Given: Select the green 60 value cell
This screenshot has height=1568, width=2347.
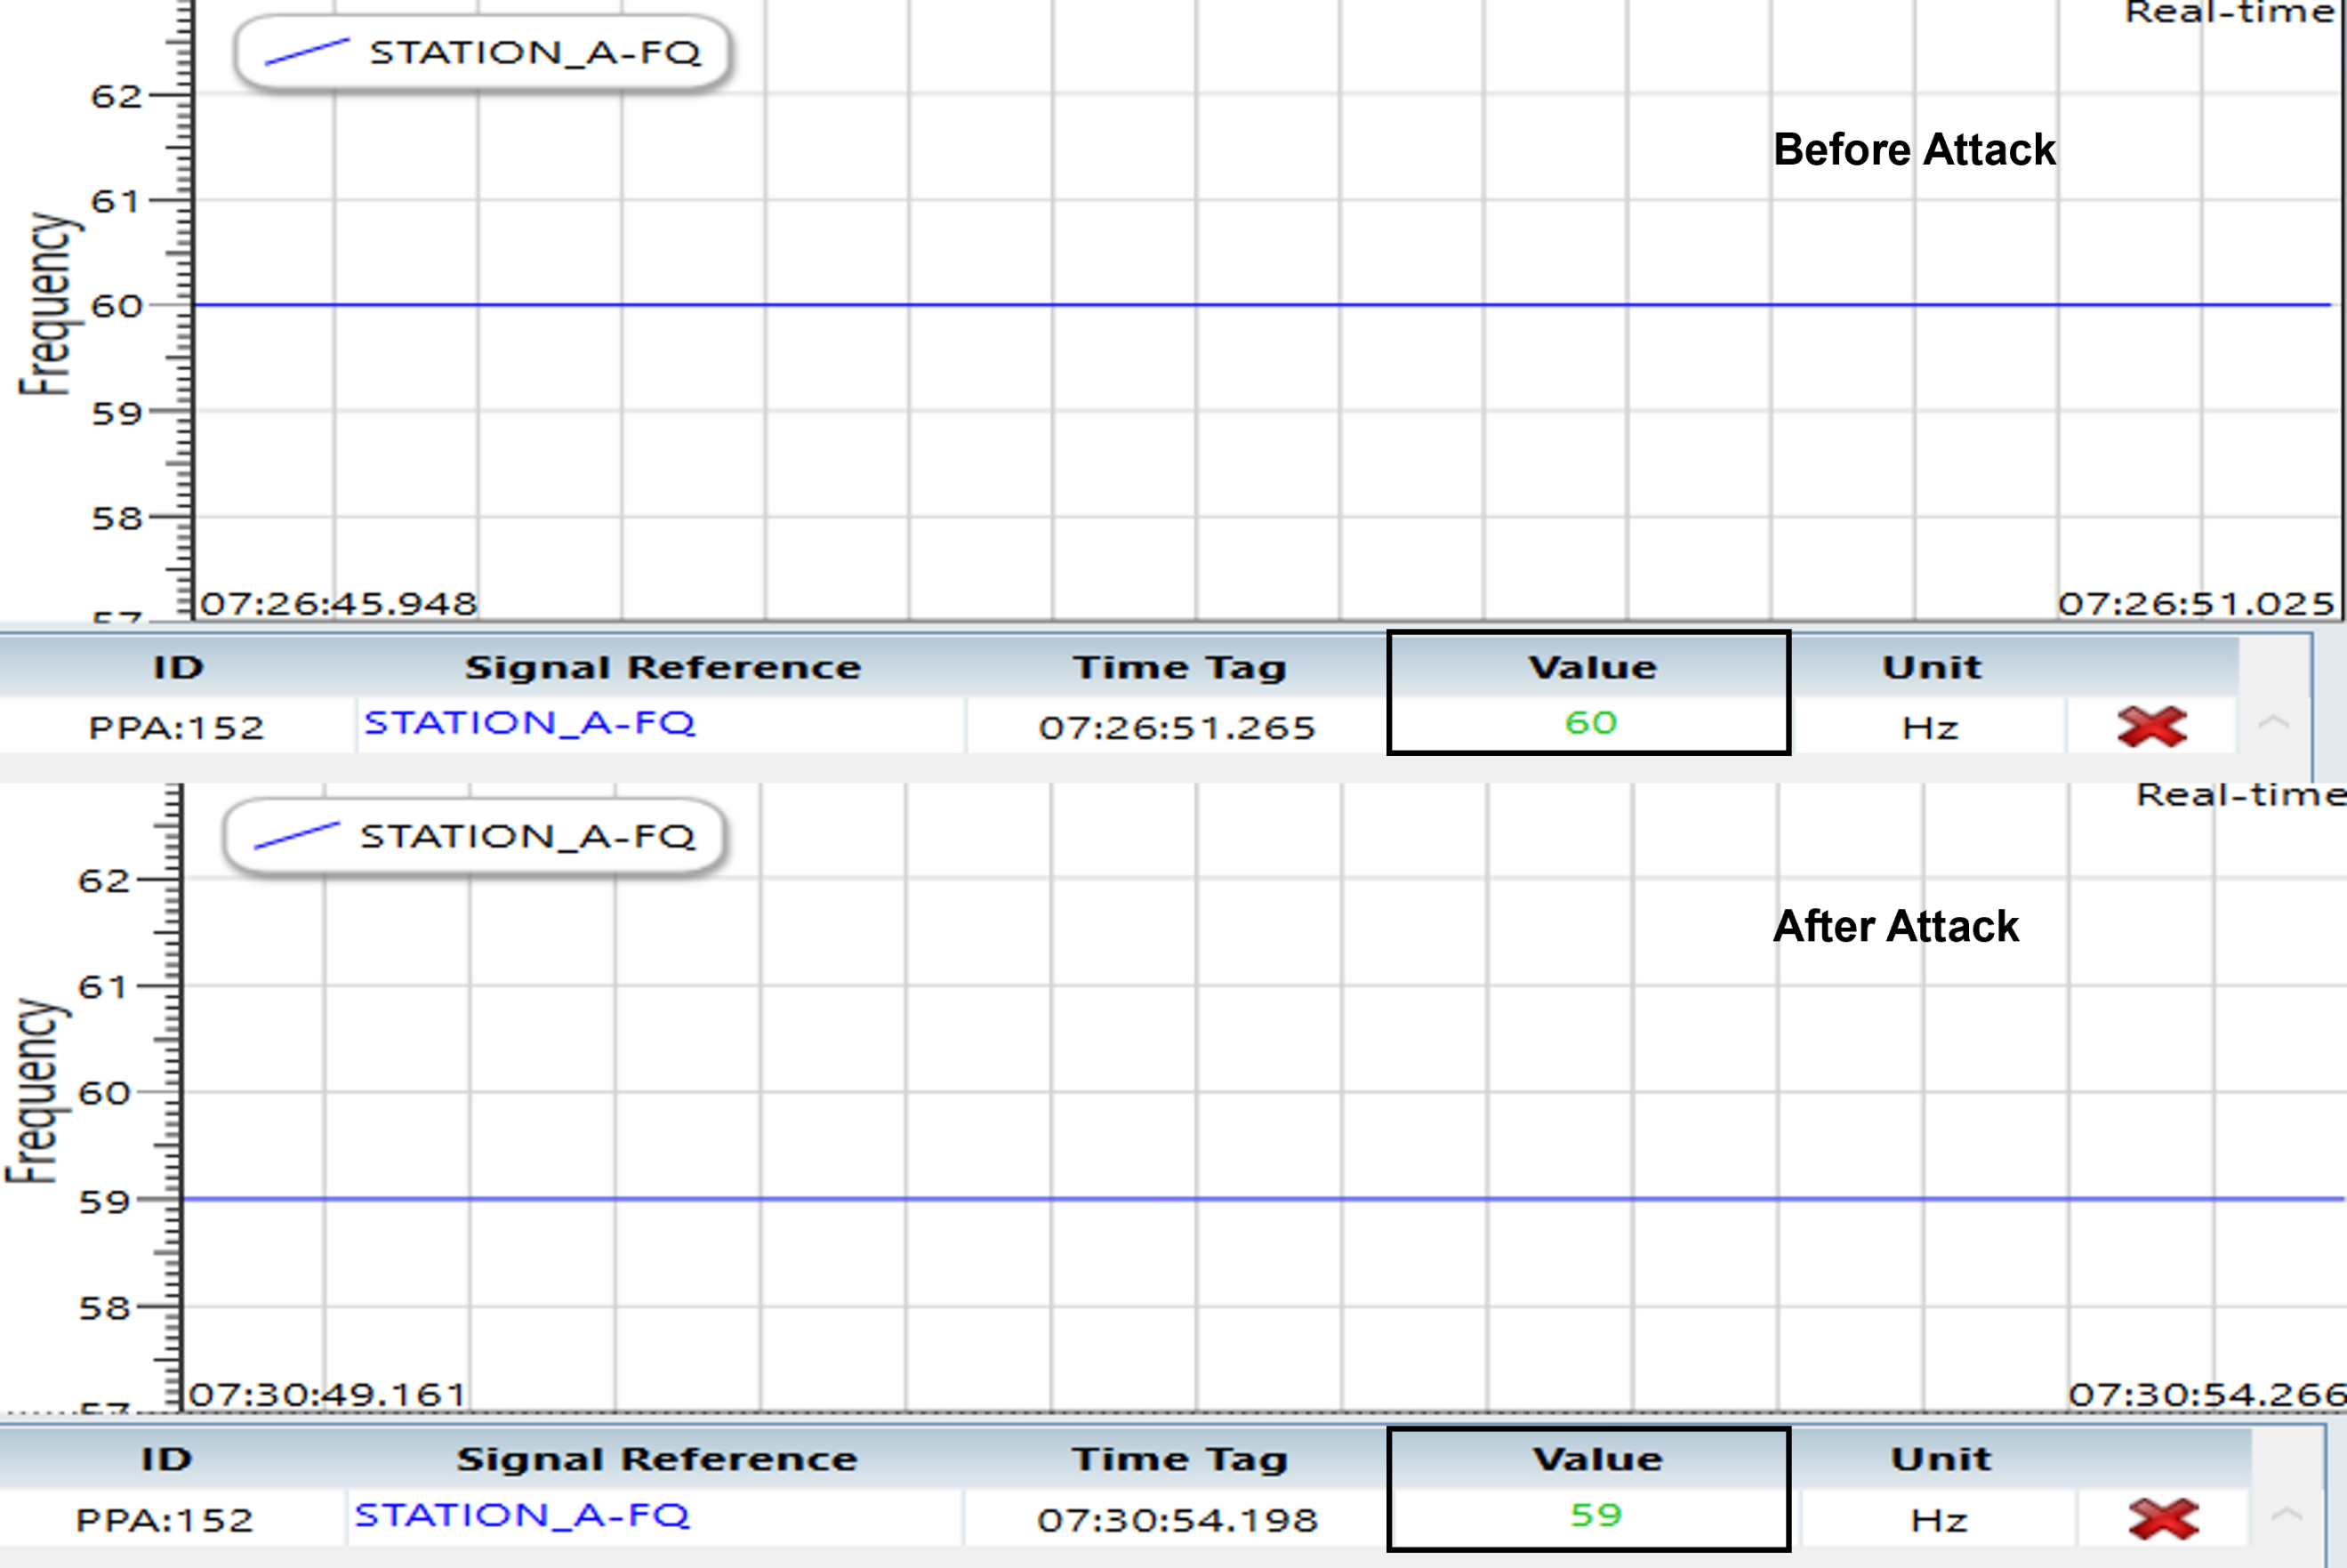Looking at the screenshot, I should coord(1590,722).
